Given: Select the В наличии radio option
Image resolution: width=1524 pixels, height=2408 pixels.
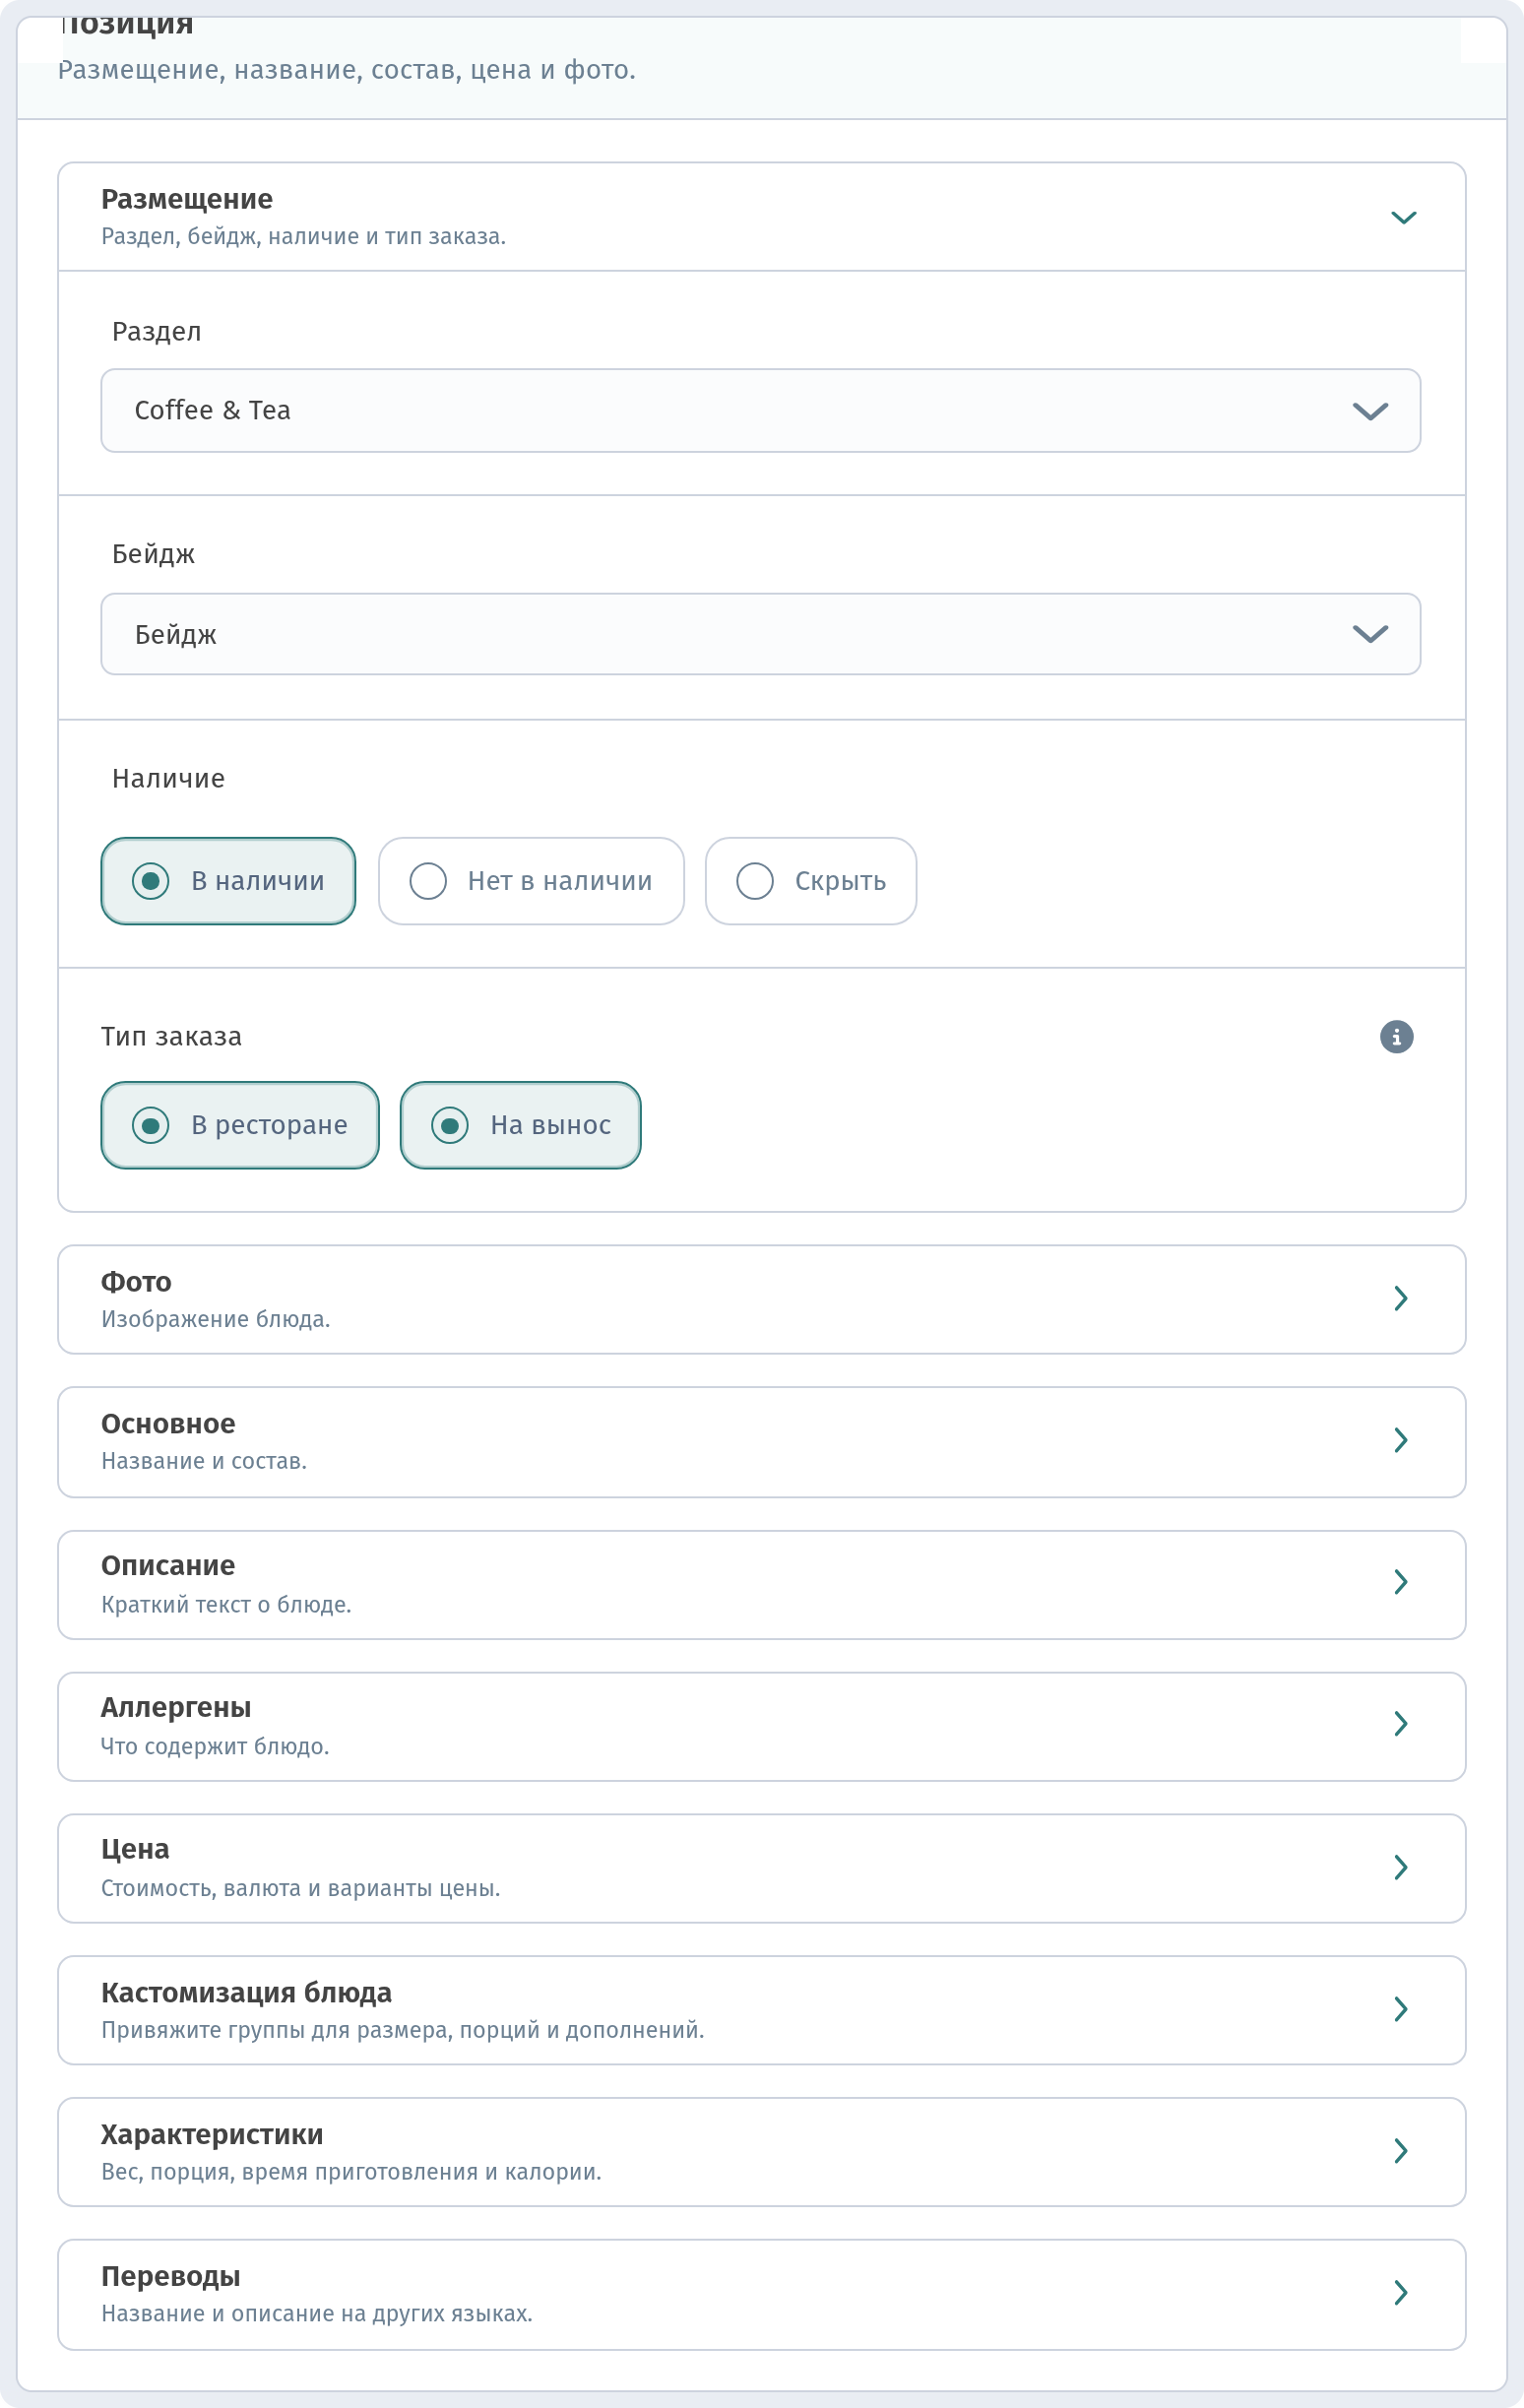Looking at the screenshot, I should tap(228, 881).
